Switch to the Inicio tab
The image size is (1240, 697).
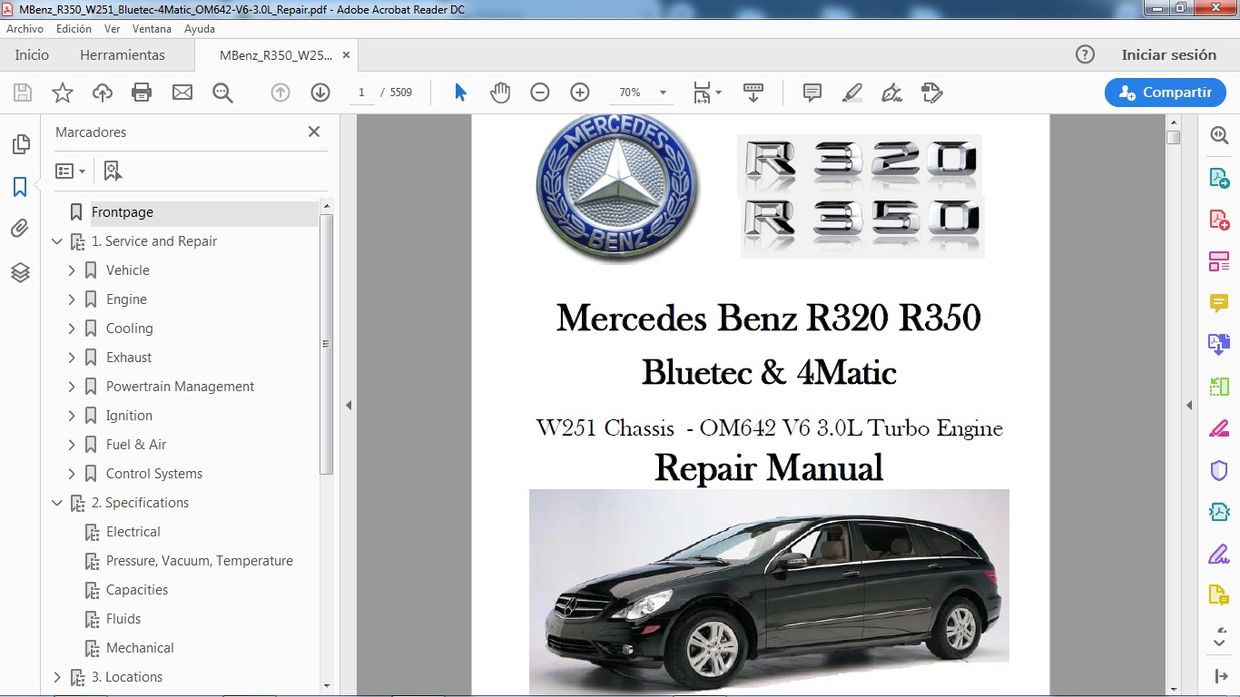pos(31,55)
